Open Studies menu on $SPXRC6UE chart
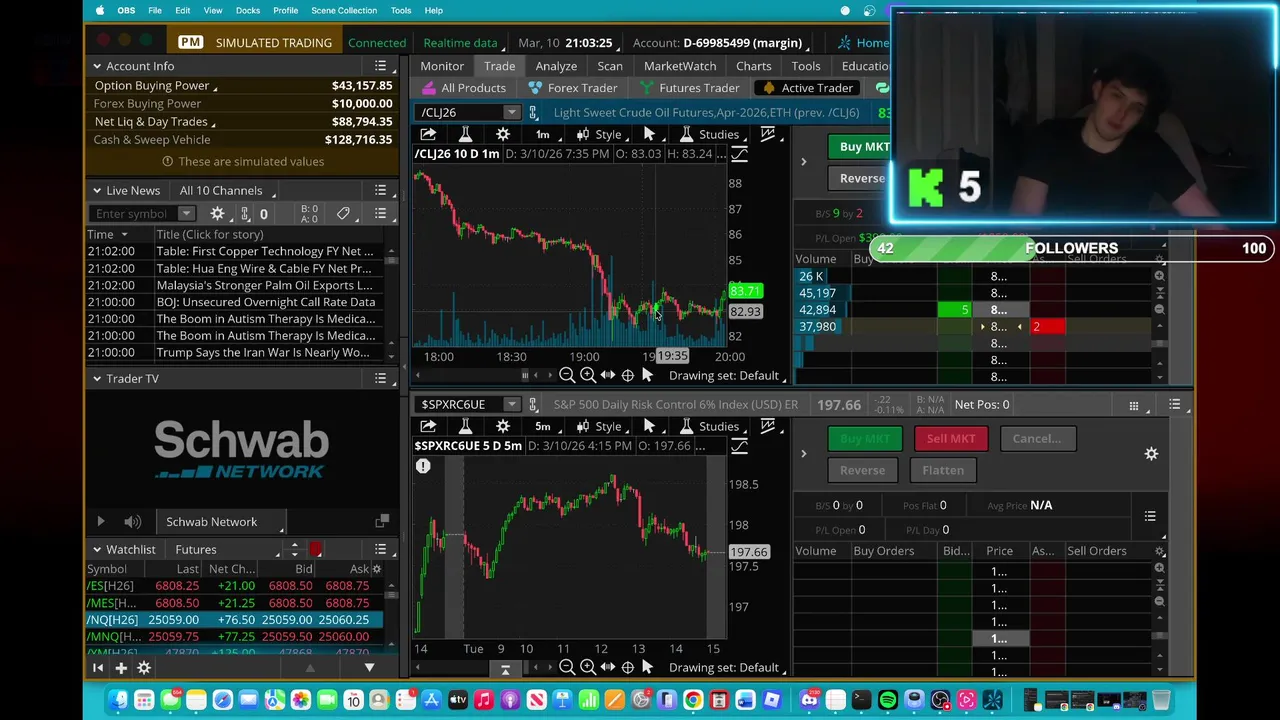 711,426
